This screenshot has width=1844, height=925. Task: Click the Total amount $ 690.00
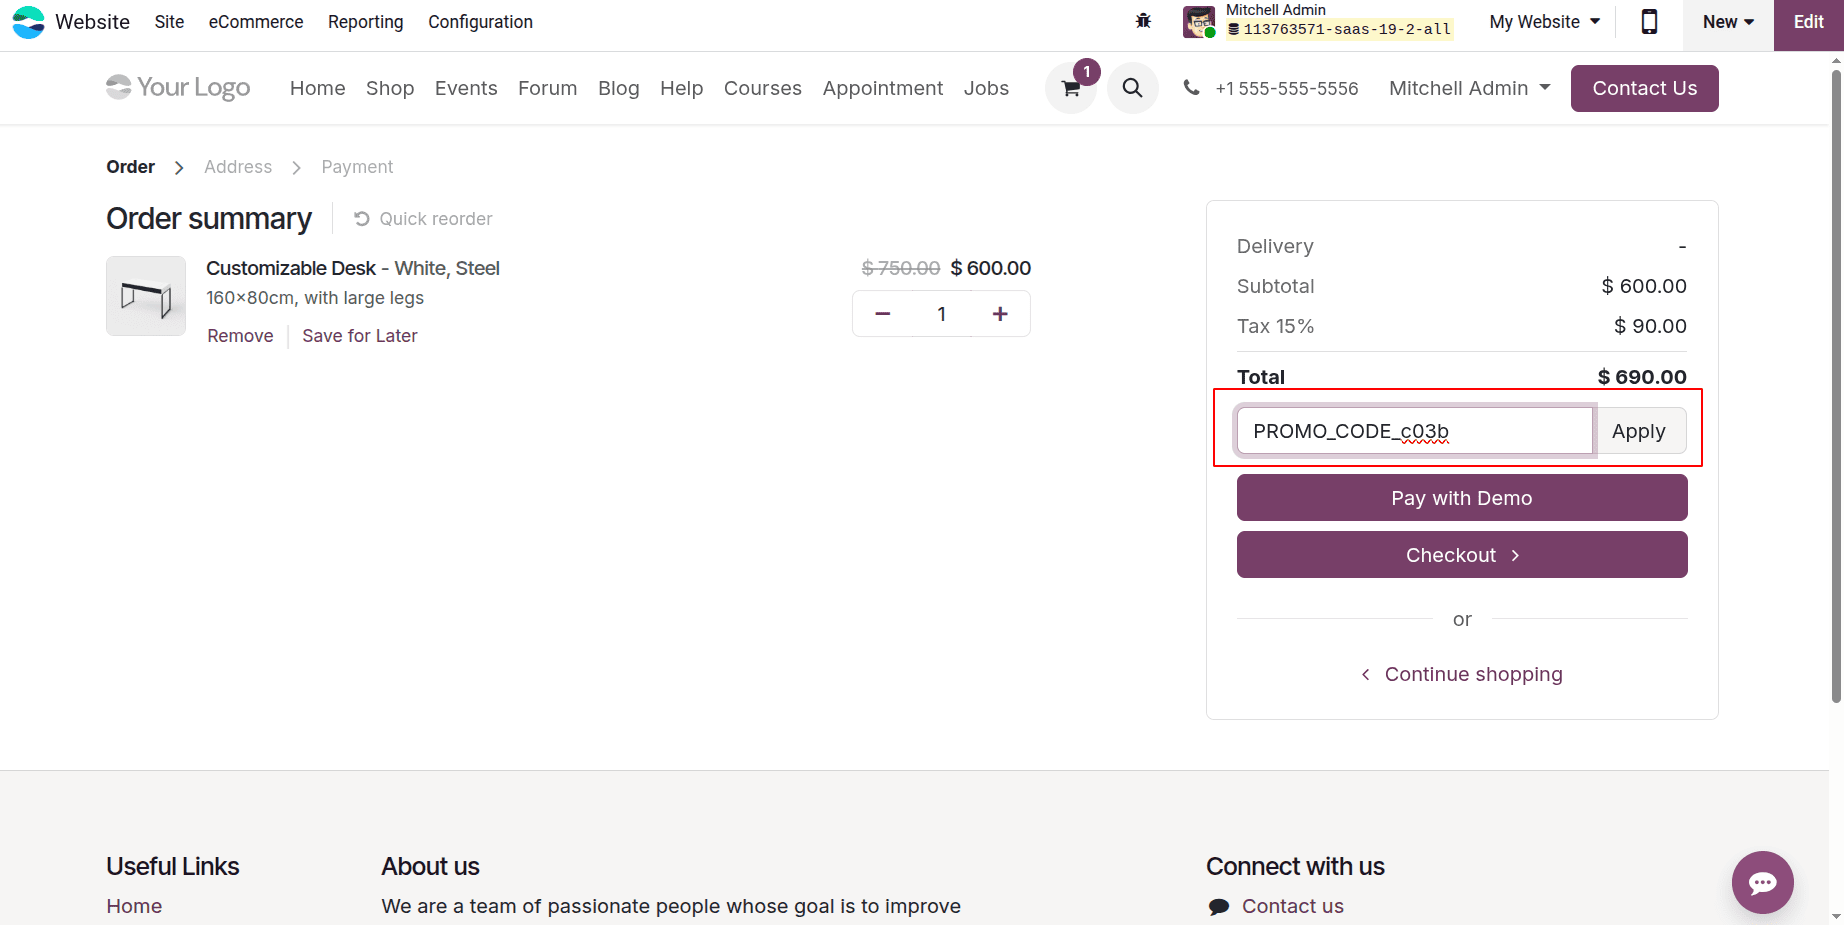click(x=1642, y=377)
